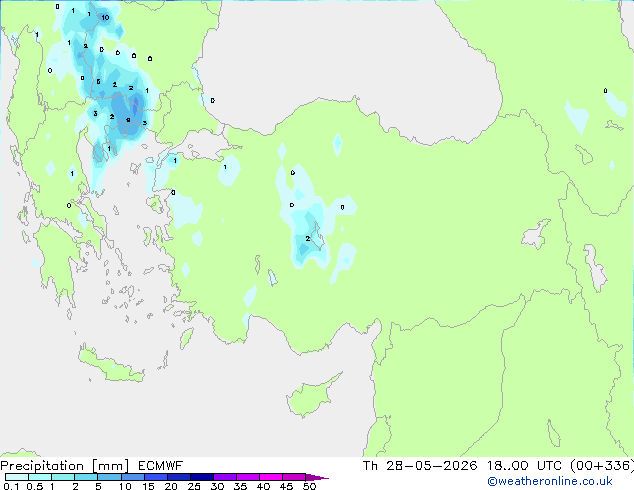Click the '18..00 UTC' time text

[x=524, y=466]
